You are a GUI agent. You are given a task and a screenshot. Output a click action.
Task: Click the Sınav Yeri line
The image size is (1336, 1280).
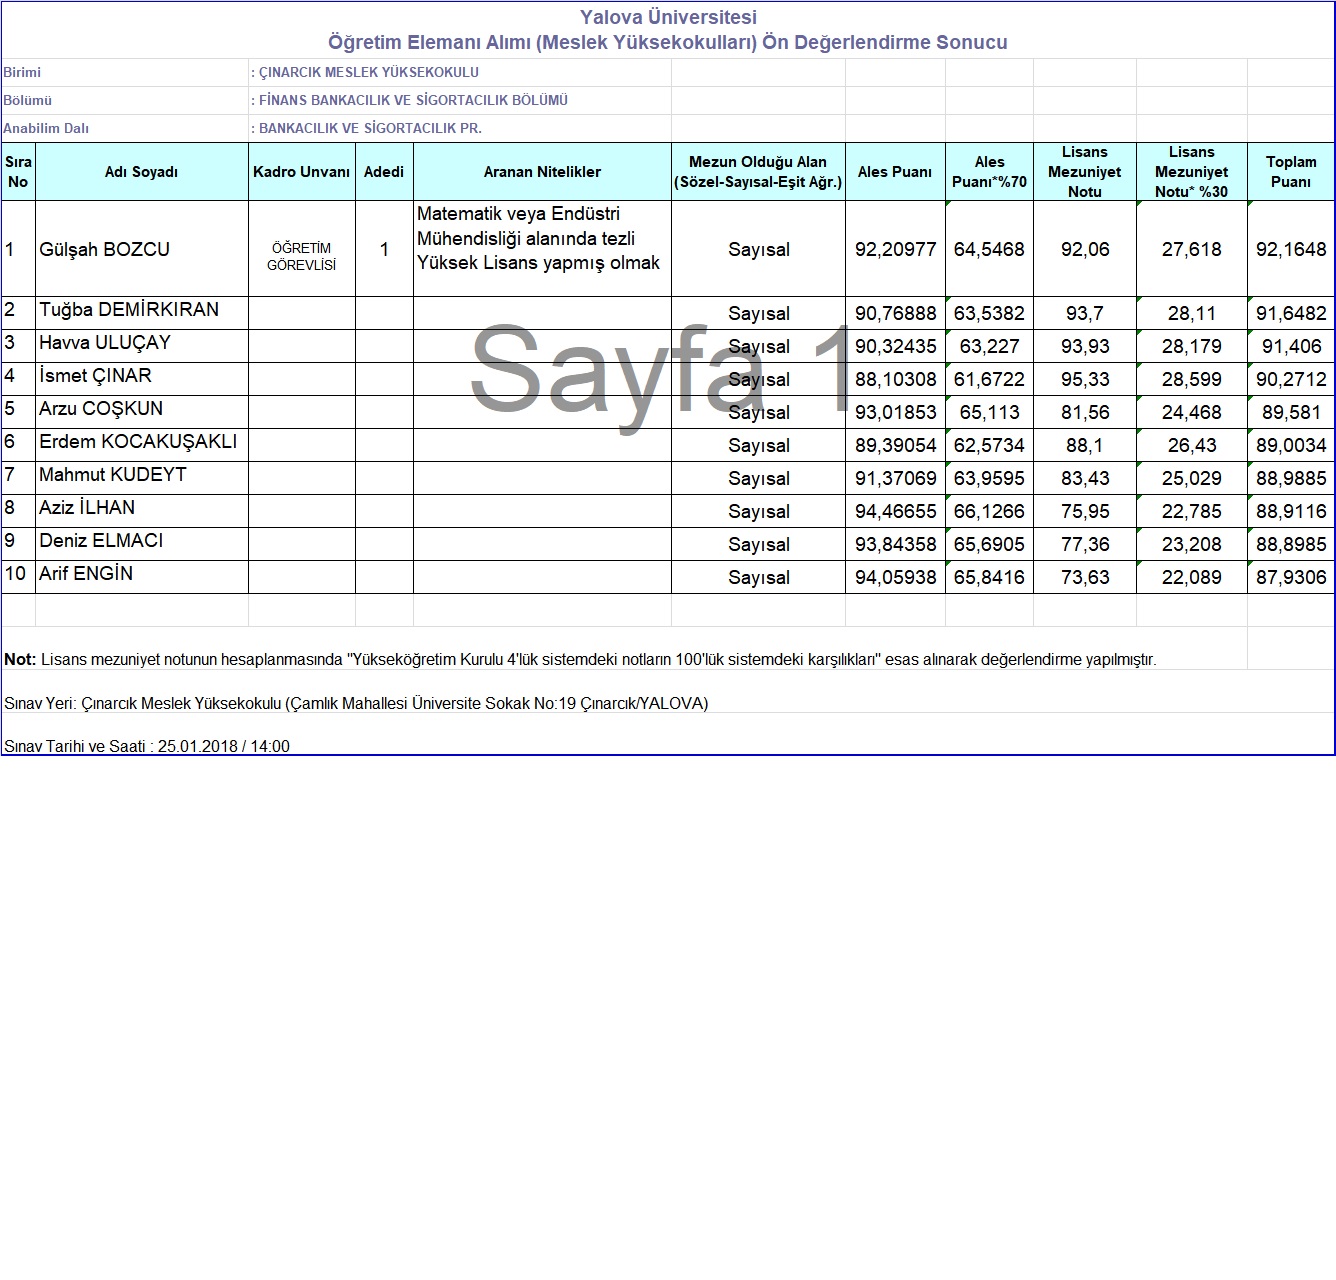coord(356,703)
